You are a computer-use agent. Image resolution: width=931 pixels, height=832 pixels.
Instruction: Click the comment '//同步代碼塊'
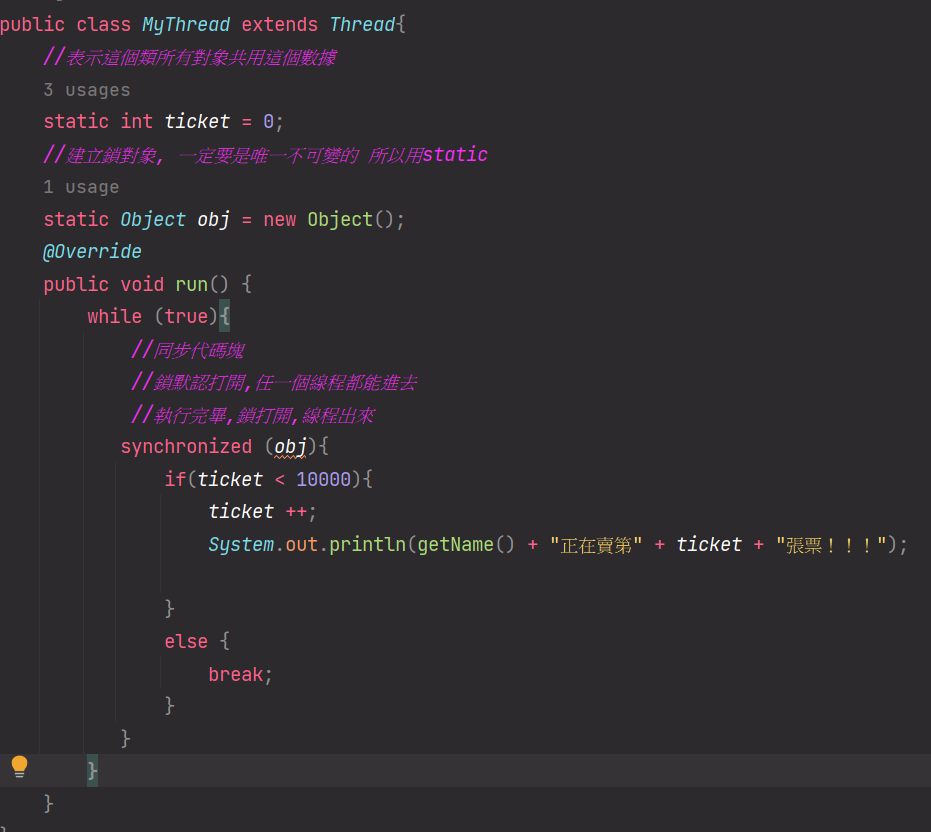coord(187,350)
